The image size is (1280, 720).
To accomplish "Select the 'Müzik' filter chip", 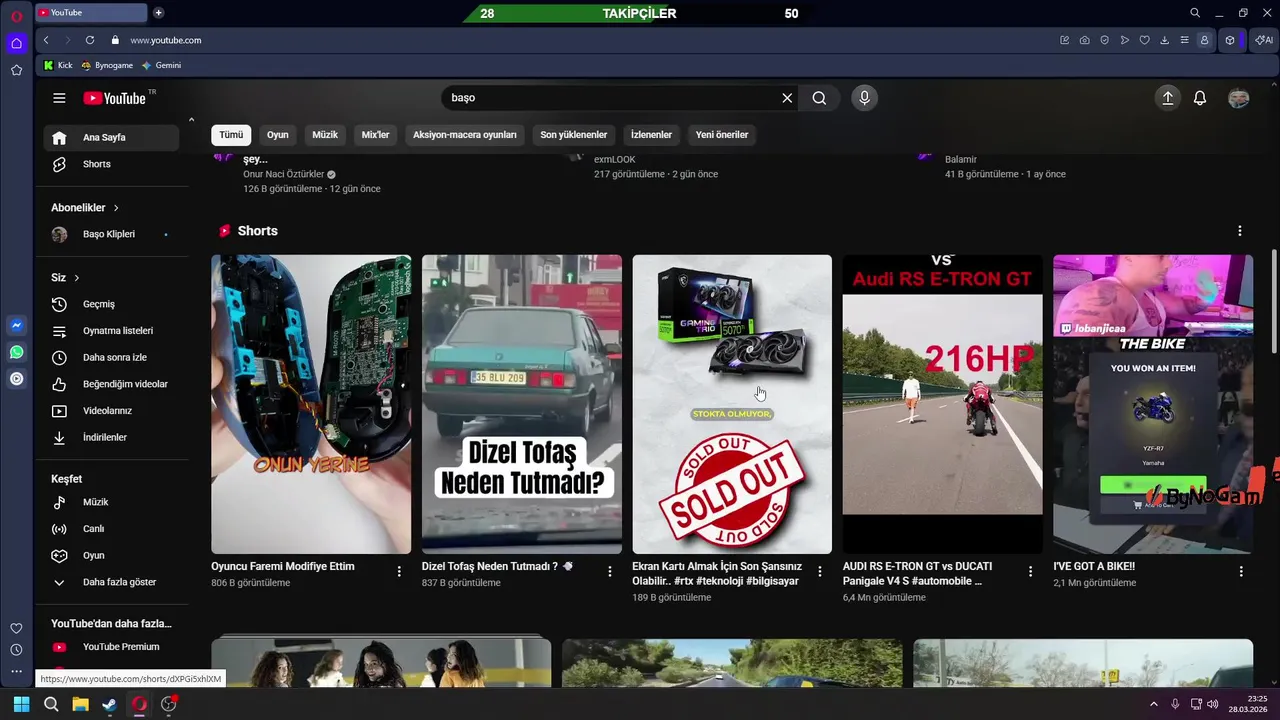I will pos(325,135).
